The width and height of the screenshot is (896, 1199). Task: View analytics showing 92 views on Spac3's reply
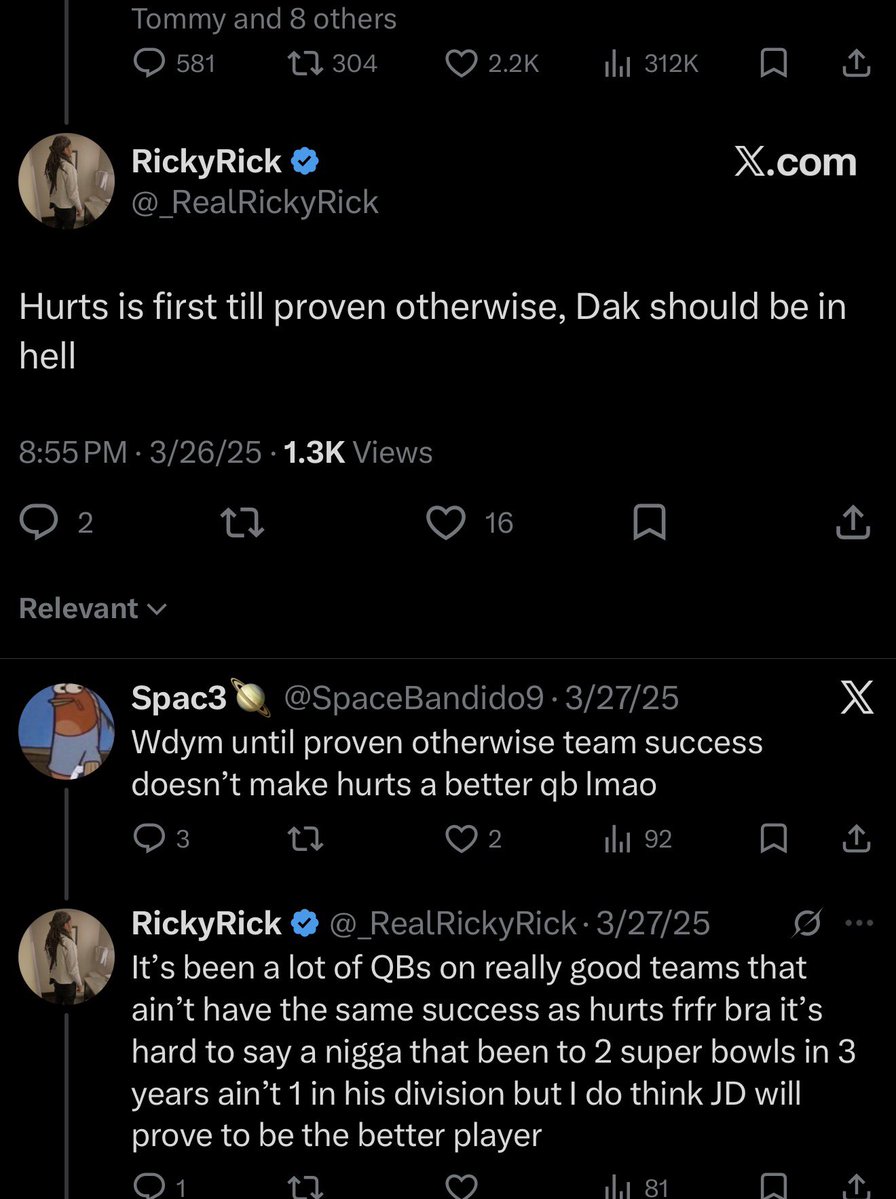tap(638, 839)
